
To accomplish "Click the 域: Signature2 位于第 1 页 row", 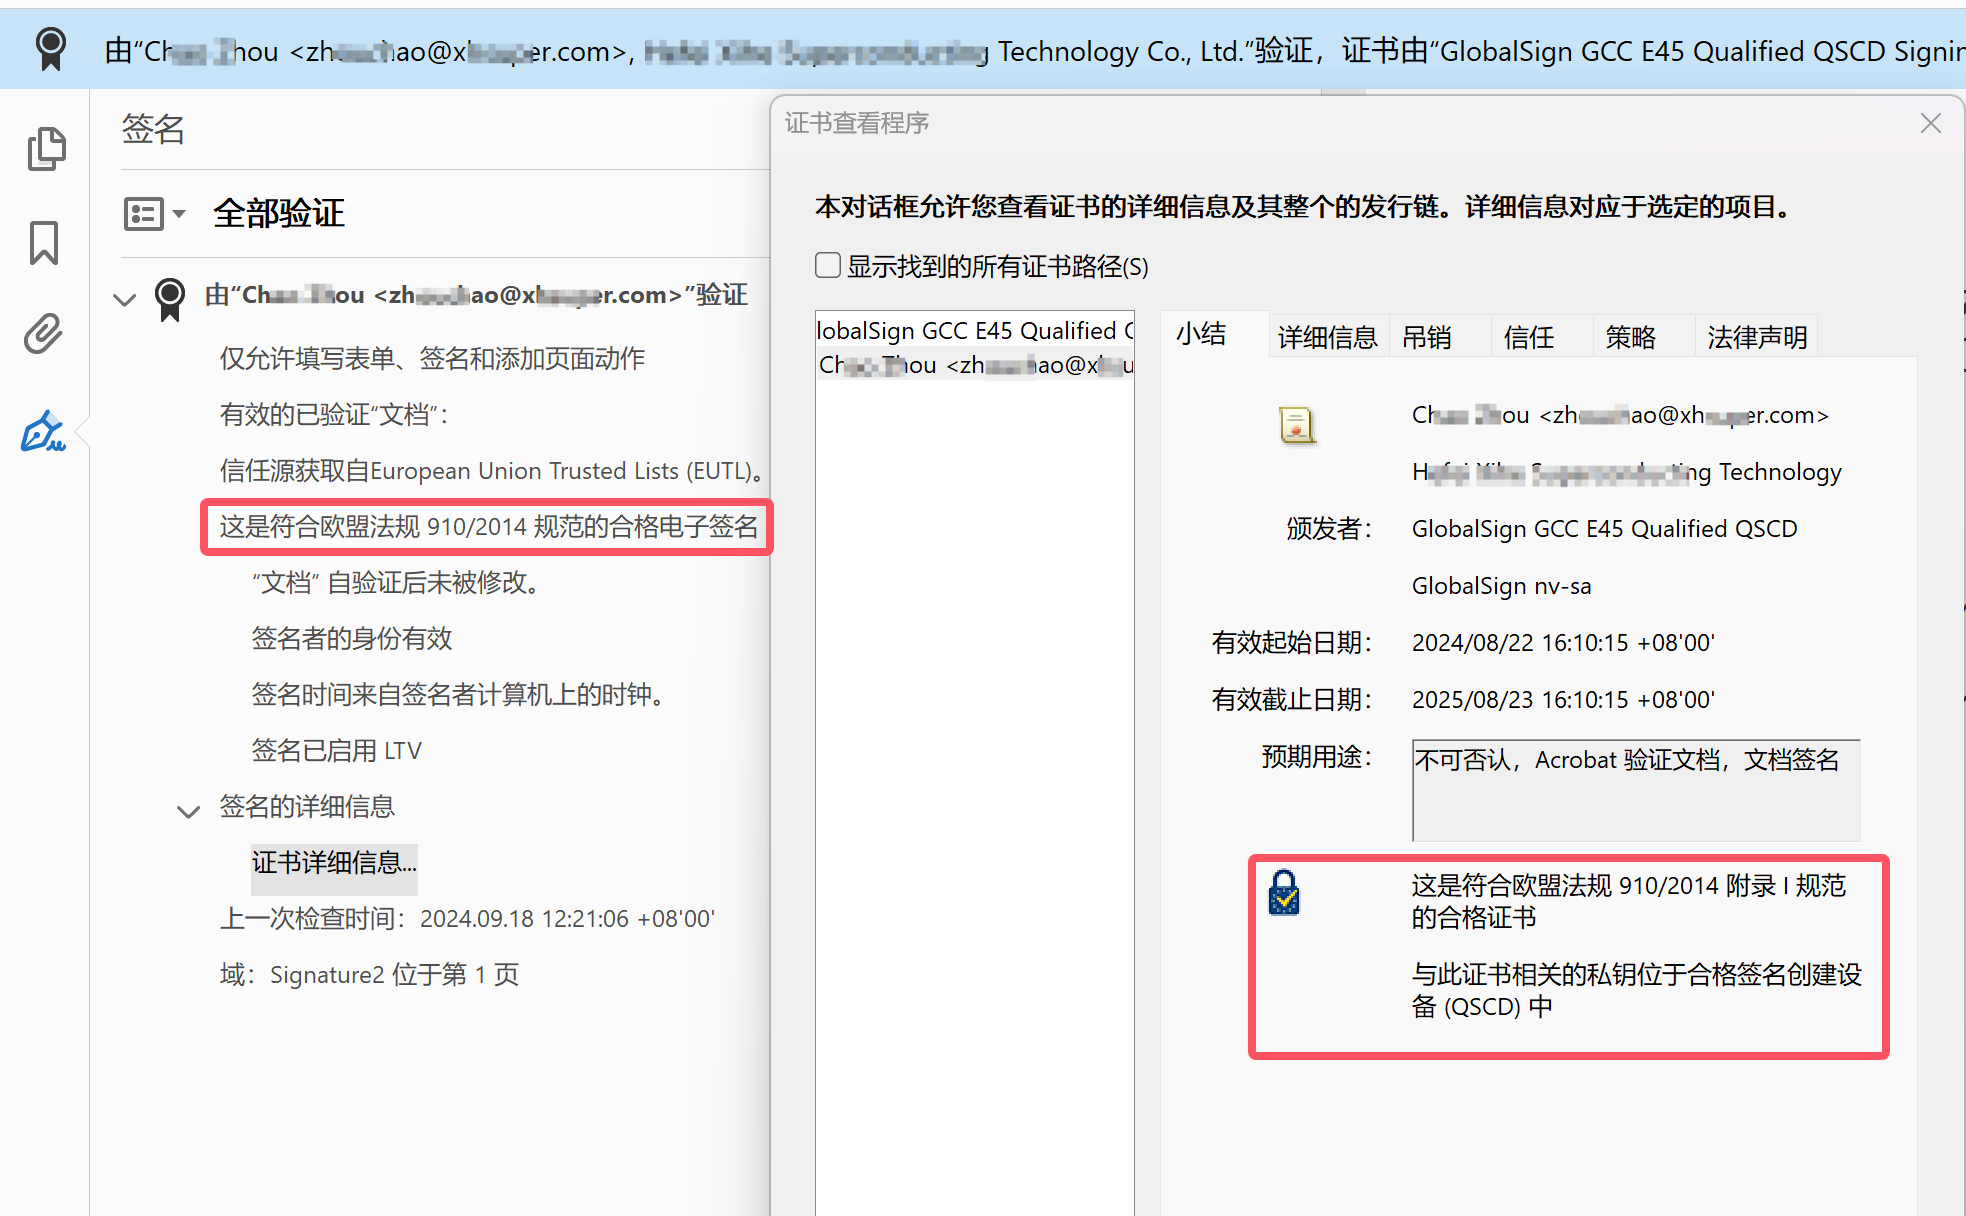I will tap(369, 975).
